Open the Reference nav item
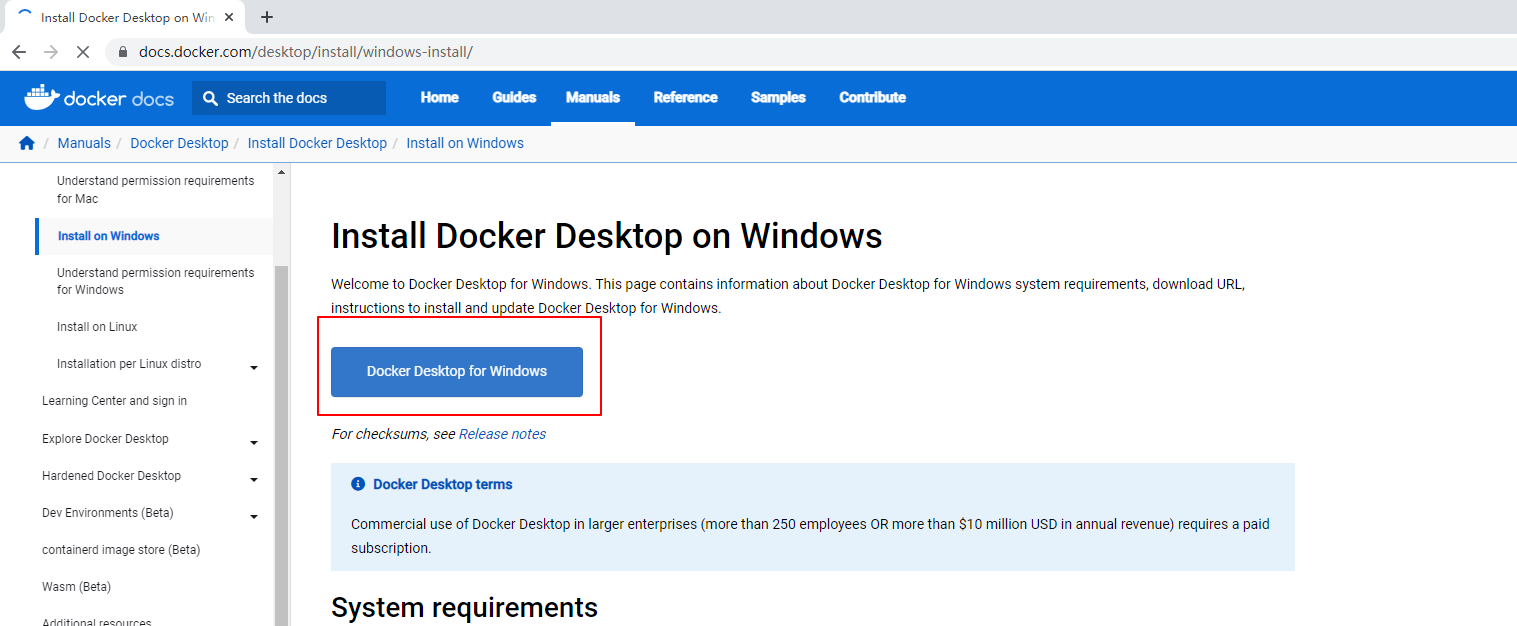This screenshot has width=1517, height=626. pyautogui.click(x=686, y=97)
